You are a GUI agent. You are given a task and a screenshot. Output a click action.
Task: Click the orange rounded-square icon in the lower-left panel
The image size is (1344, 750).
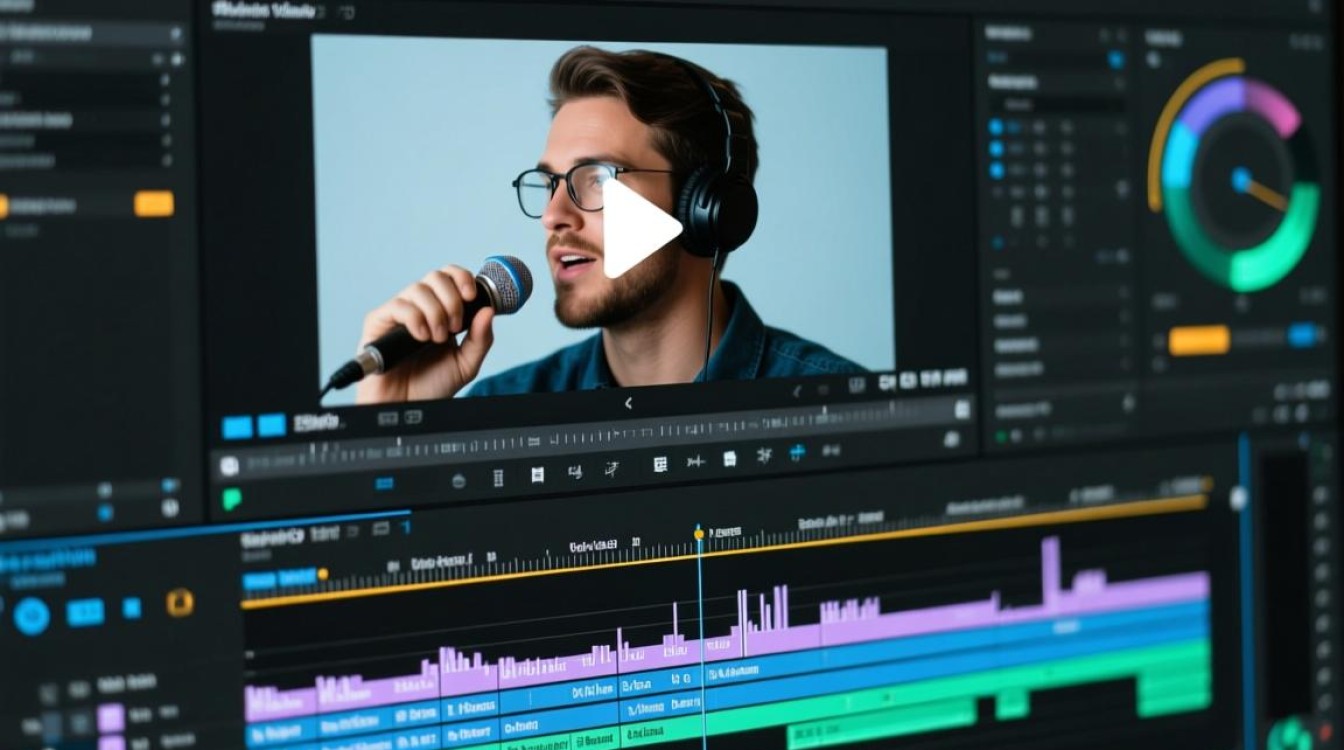180,602
